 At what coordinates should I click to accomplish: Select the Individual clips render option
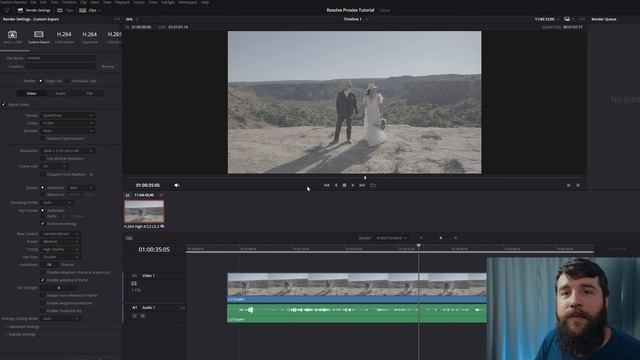67,81
